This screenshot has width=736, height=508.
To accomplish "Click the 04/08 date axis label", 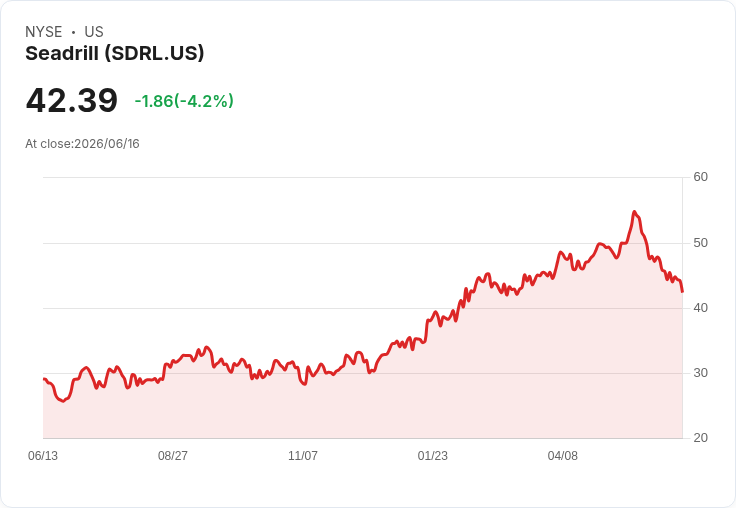I will 563,456.
